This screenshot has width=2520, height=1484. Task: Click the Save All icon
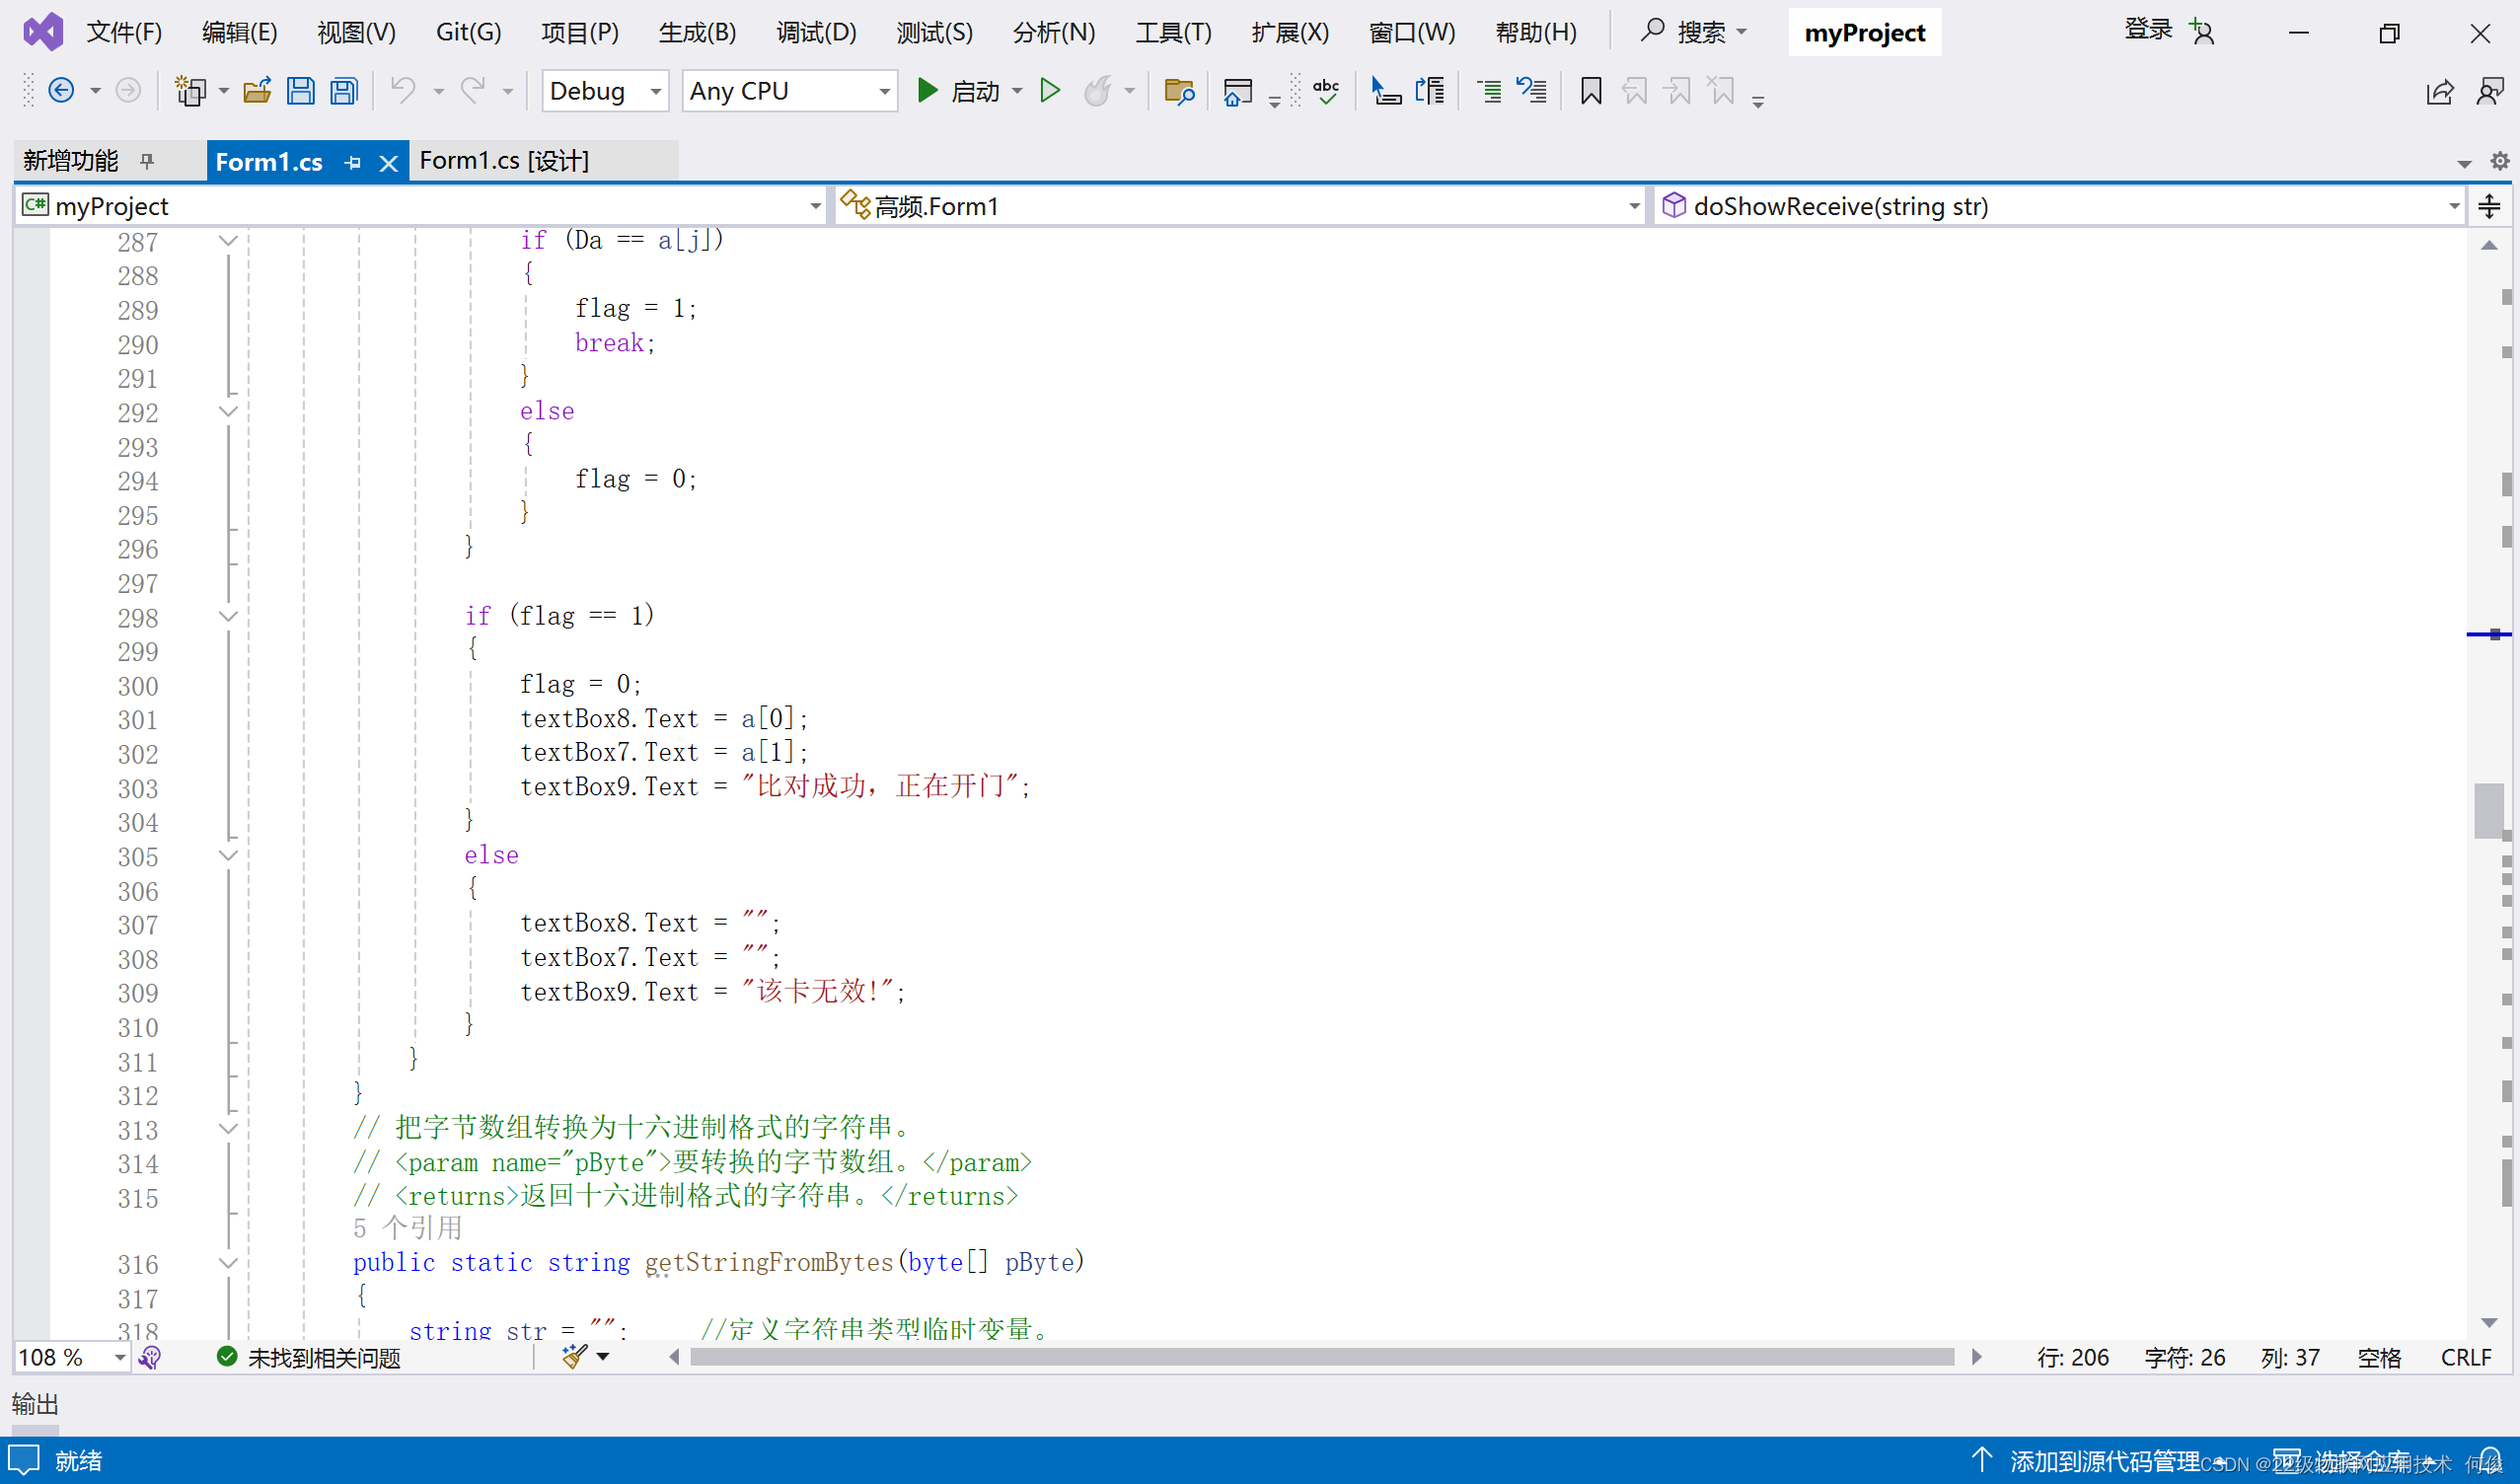point(344,91)
